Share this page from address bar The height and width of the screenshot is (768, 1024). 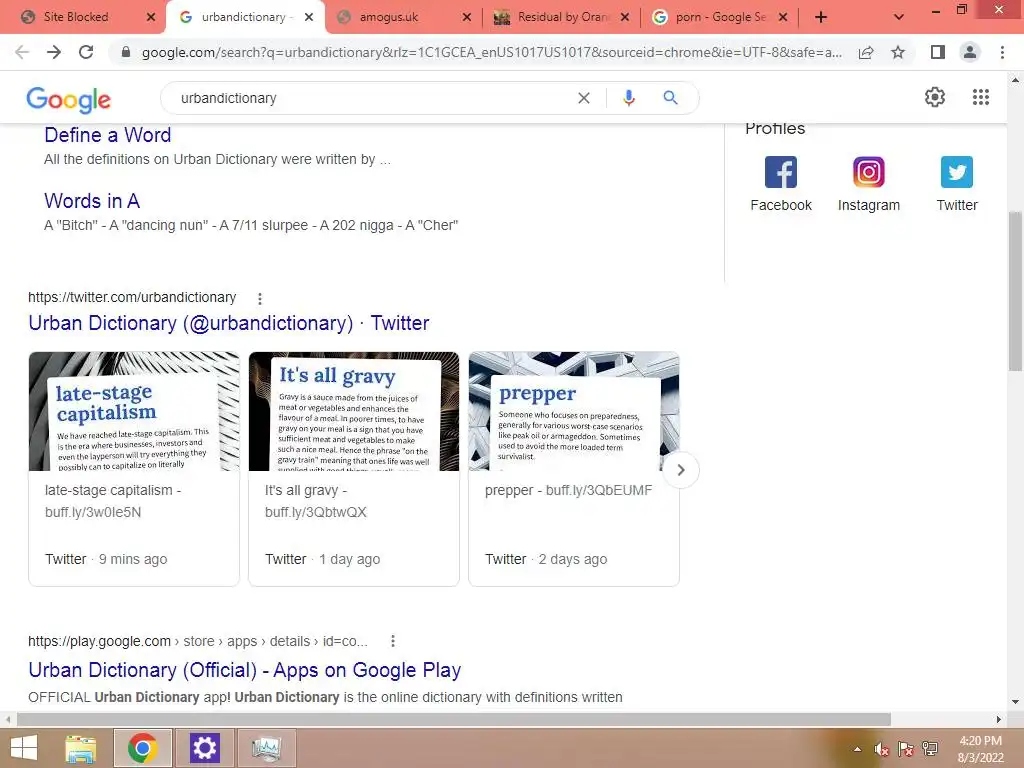tap(866, 53)
